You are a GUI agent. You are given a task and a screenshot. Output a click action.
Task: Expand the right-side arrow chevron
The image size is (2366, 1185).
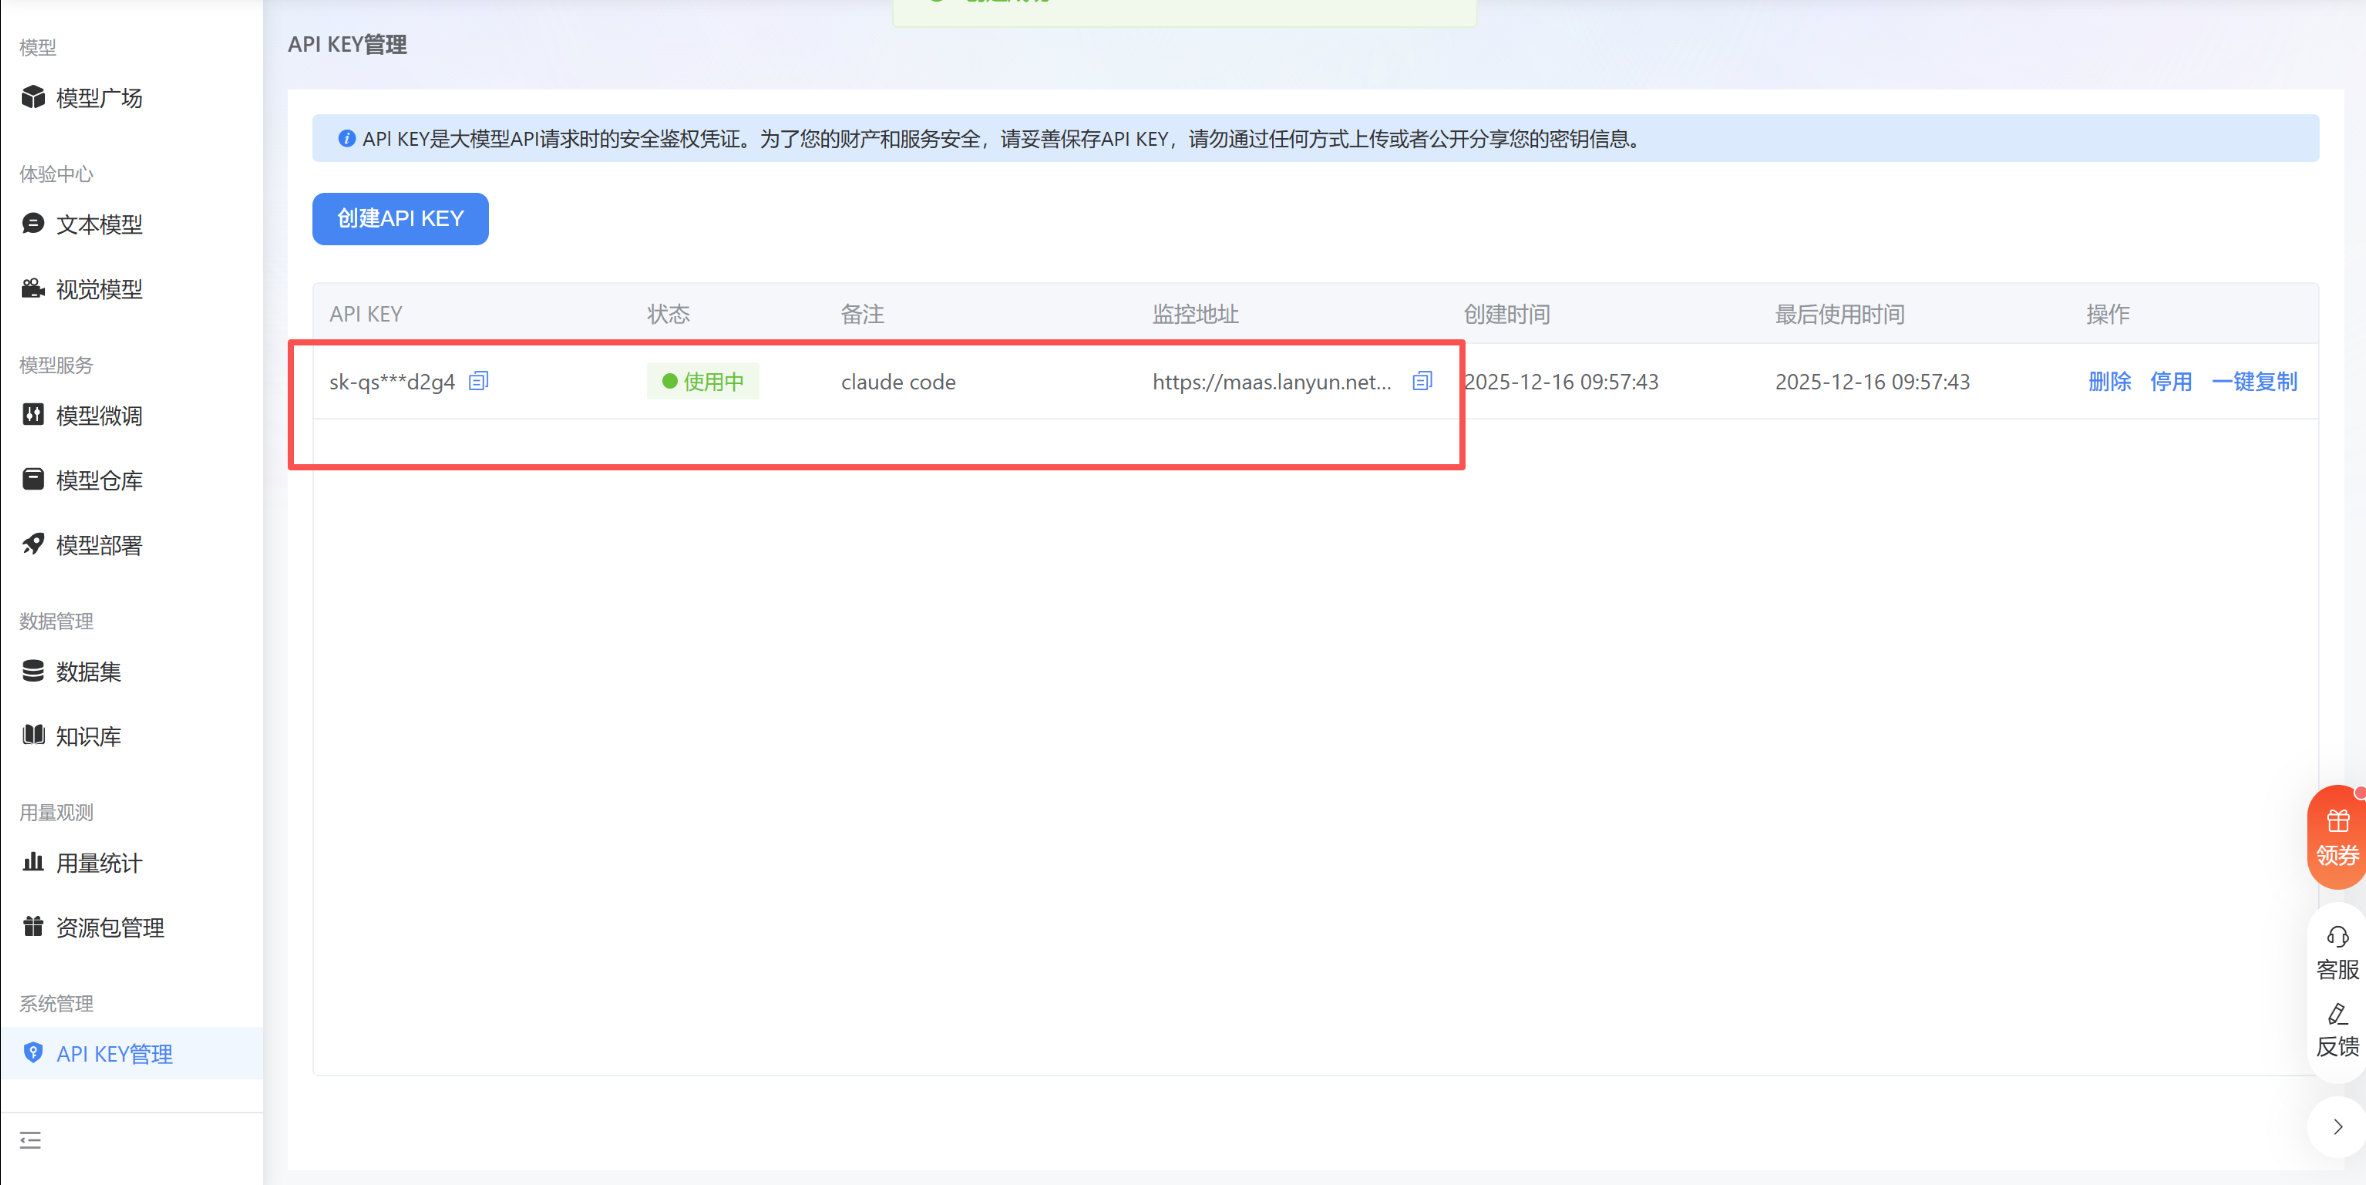(x=2337, y=1127)
